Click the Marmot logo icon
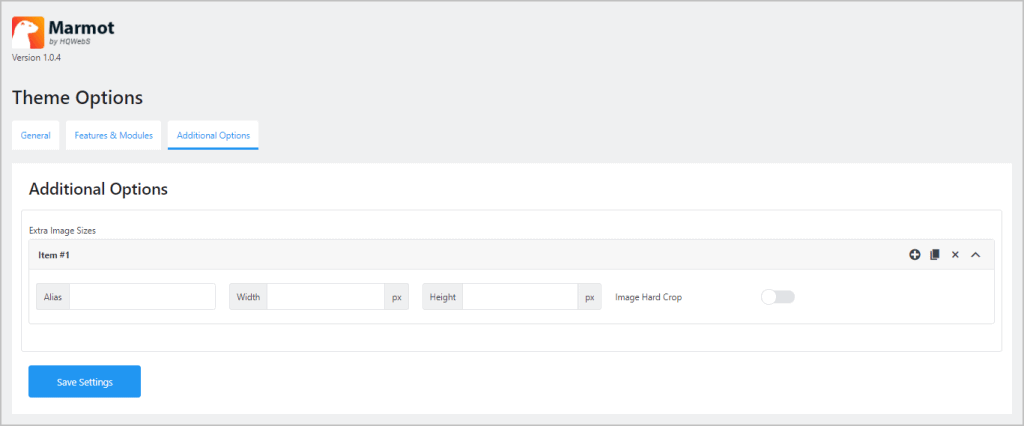The image size is (1024, 426). click(x=27, y=31)
